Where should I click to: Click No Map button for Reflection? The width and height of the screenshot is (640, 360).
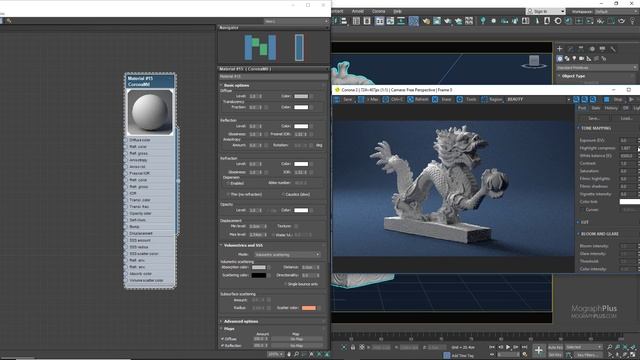click(296, 346)
